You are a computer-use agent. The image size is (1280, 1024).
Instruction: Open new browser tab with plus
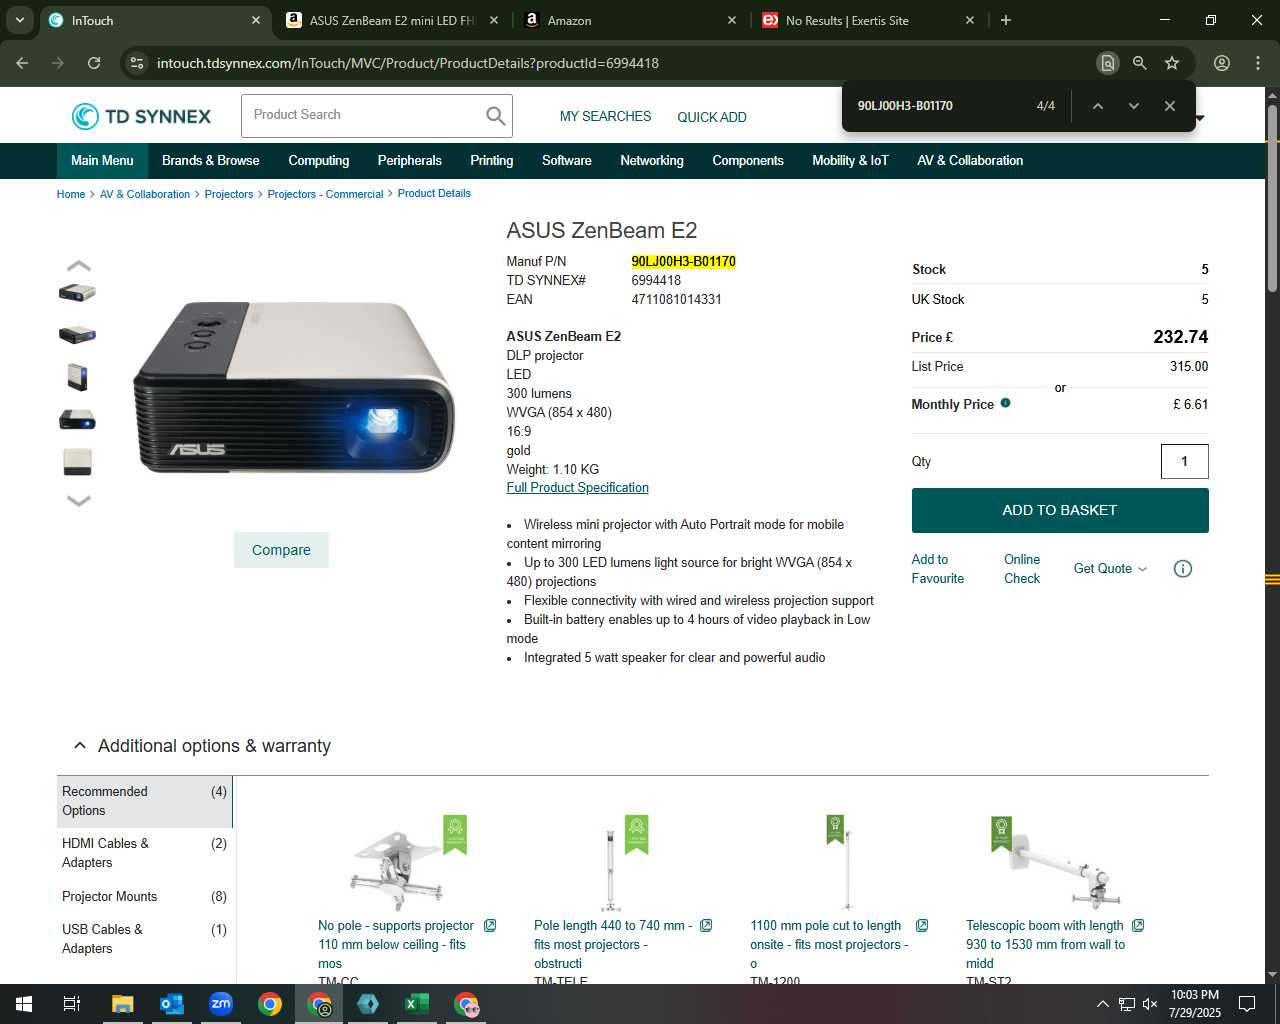(x=1006, y=20)
